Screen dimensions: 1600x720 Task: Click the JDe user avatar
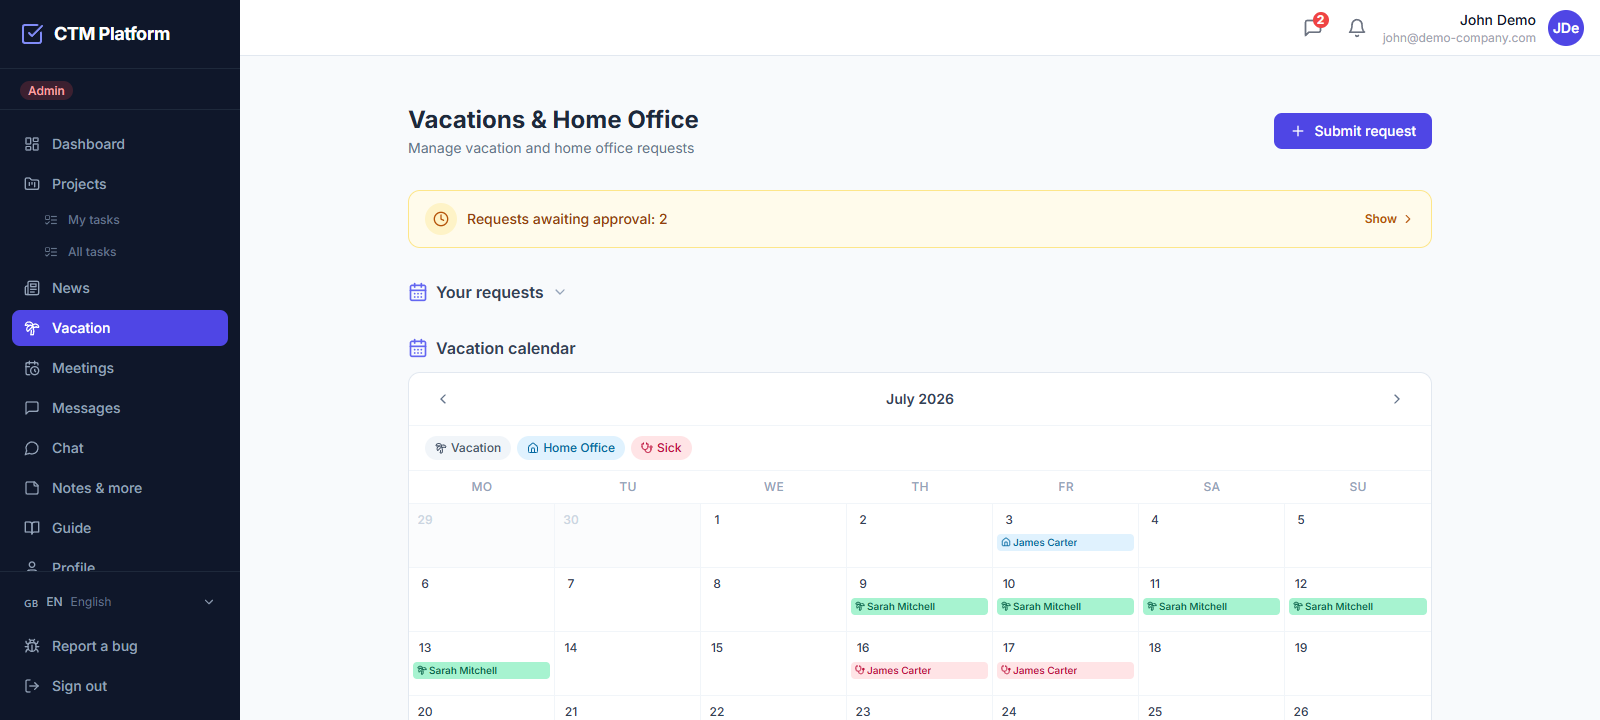[1566, 28]
